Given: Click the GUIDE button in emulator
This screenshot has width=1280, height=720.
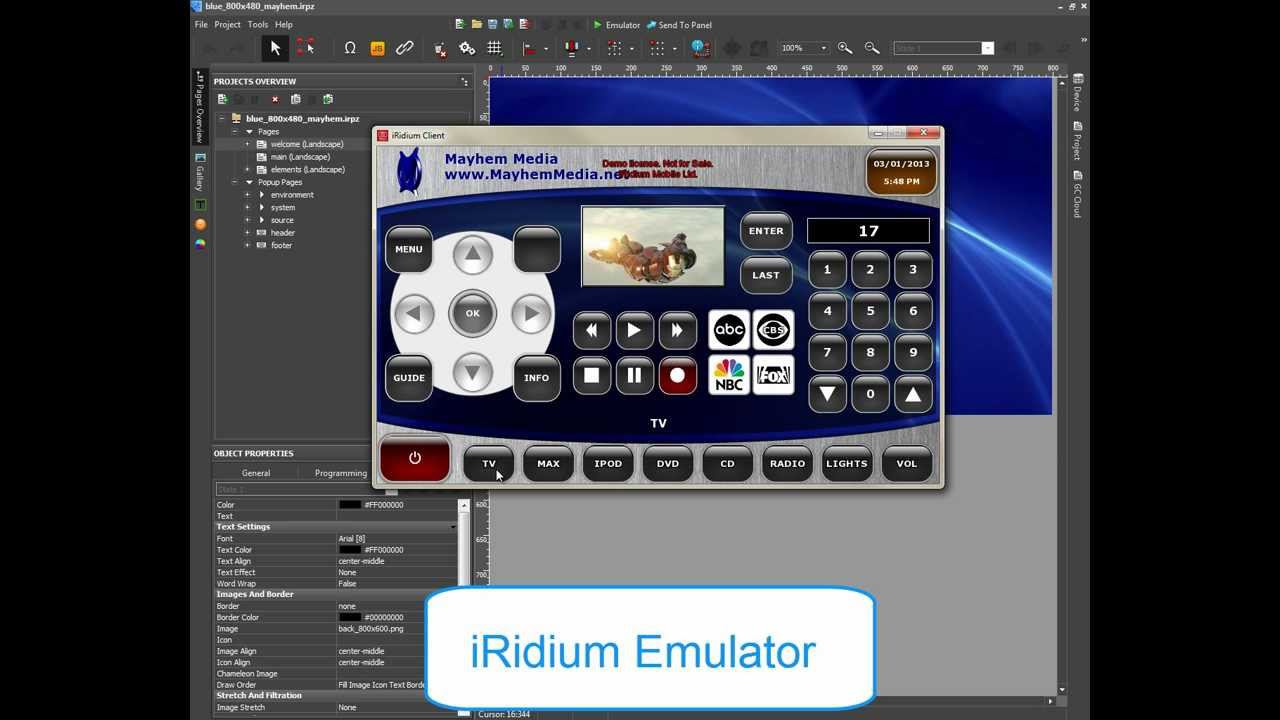Looking at the screenshot, I should coord(409,378).
